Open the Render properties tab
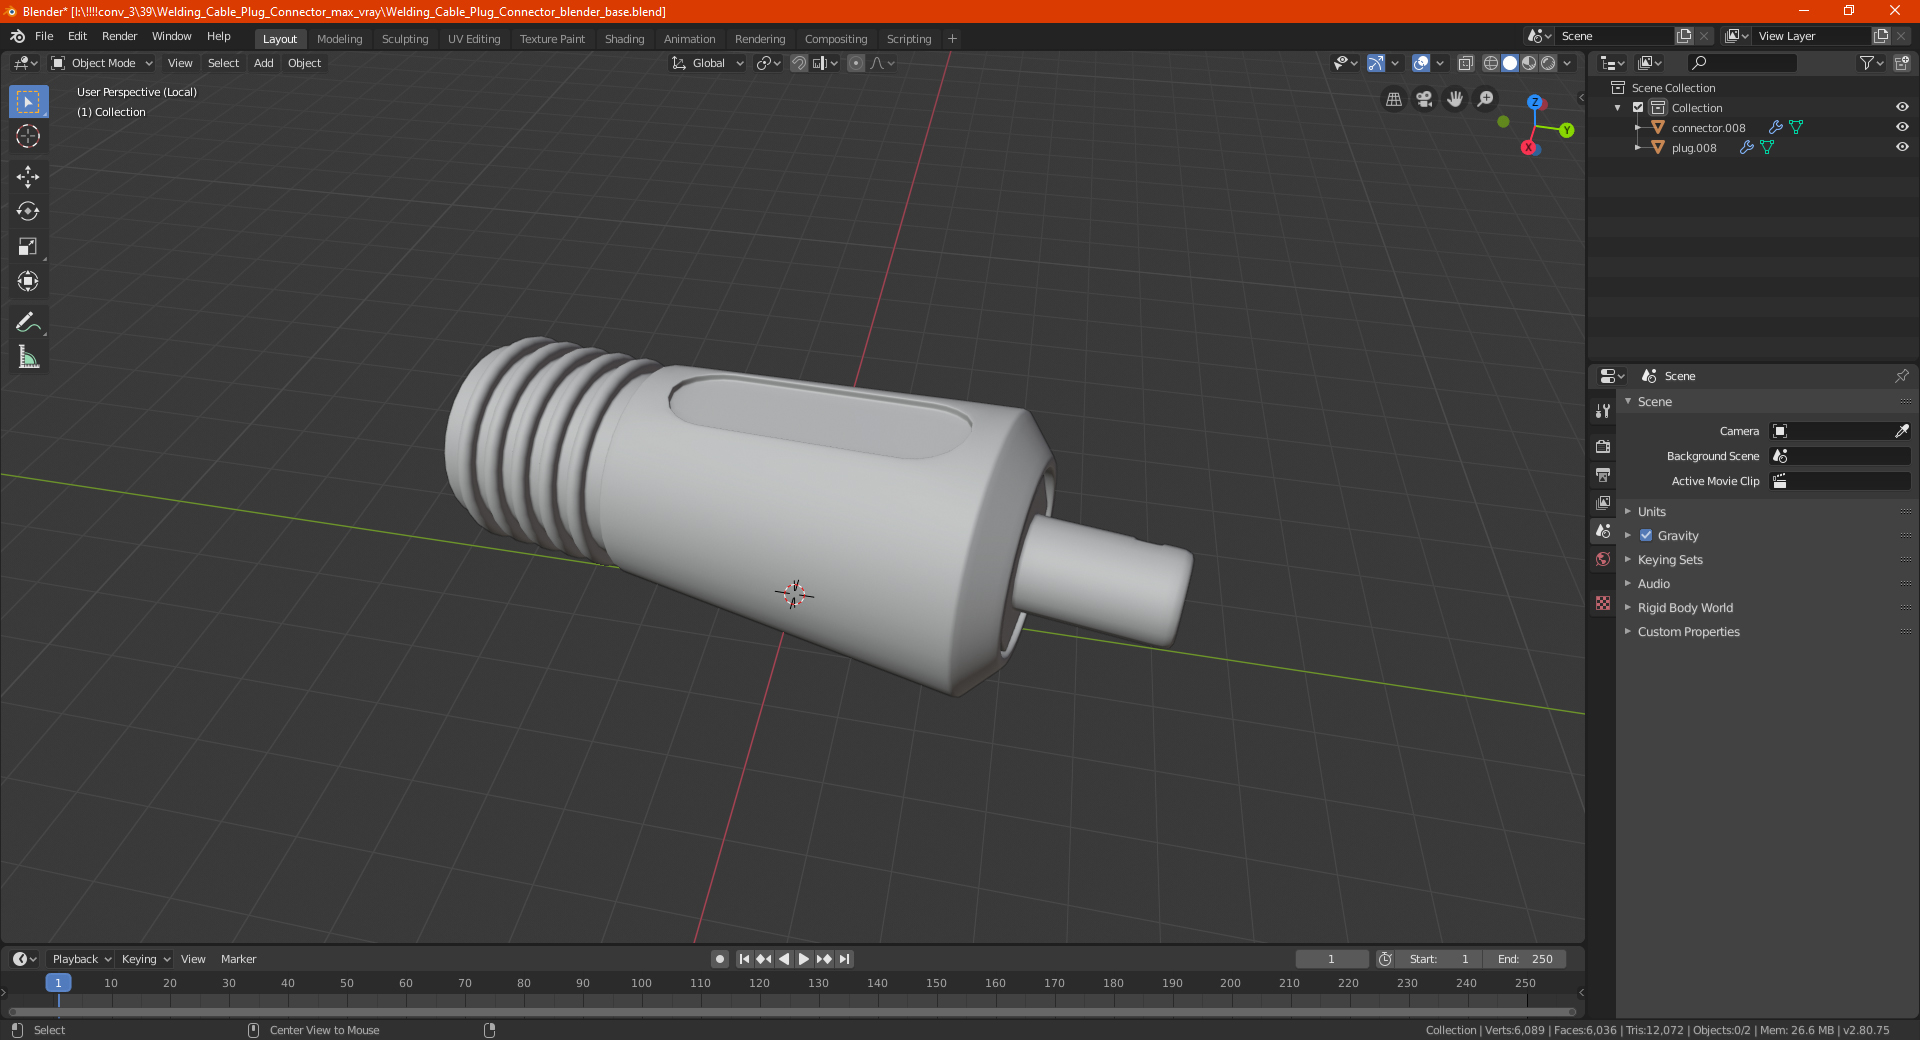Image resolution: width=1920 pixels, height=1040 pixels. click(x=1603, y=446)
